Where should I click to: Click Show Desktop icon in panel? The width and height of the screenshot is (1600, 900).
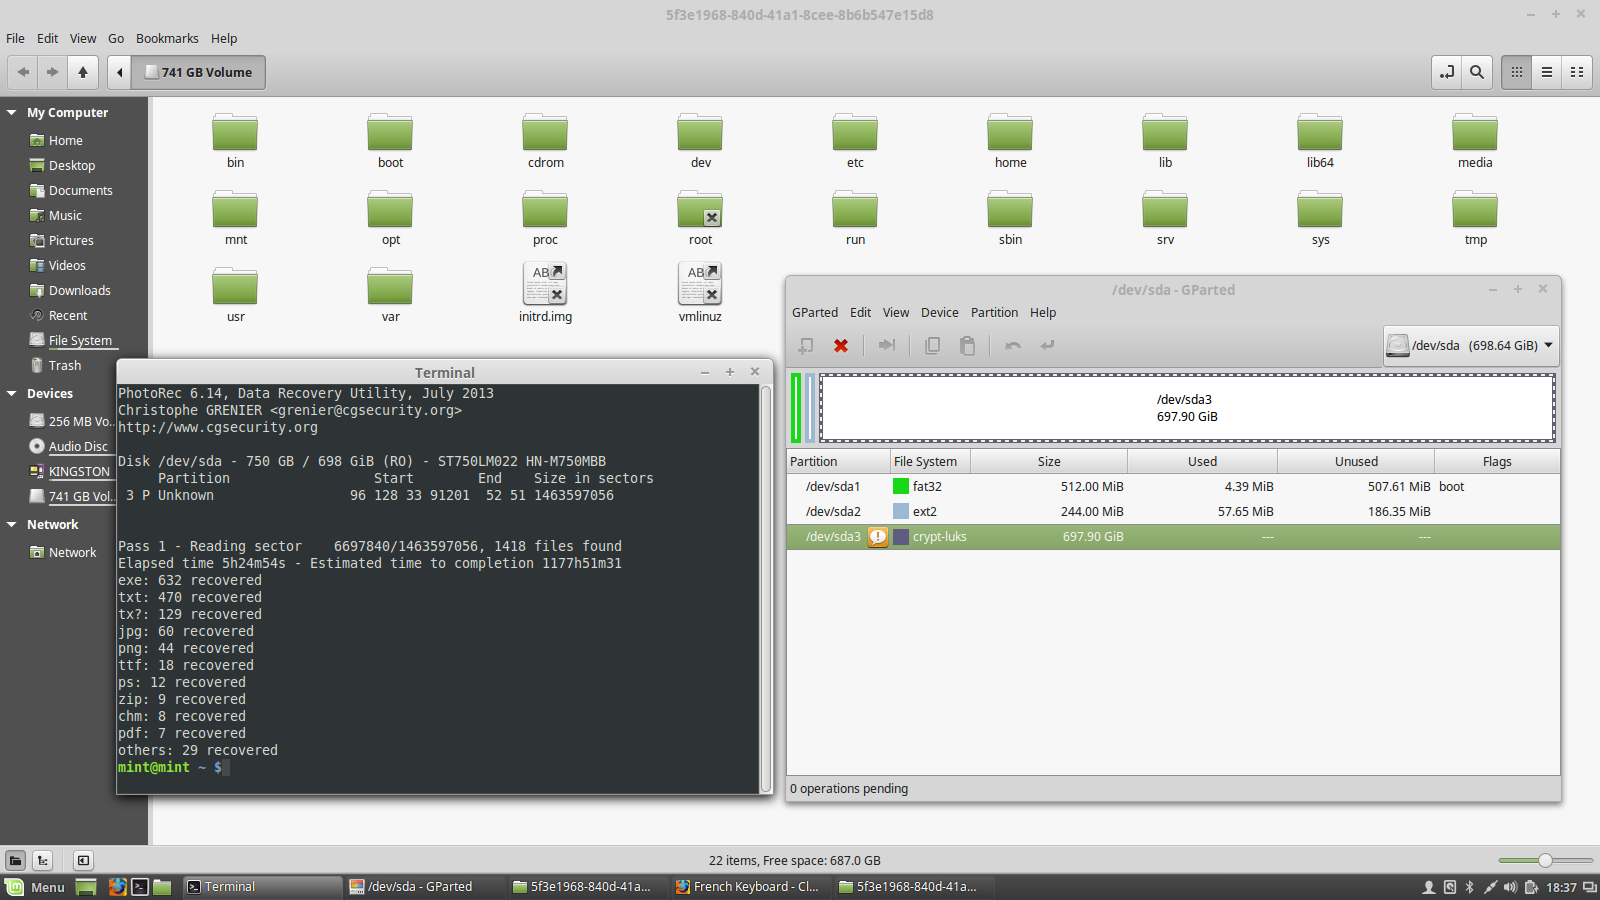pyautogui.click(x=86, y=887)
